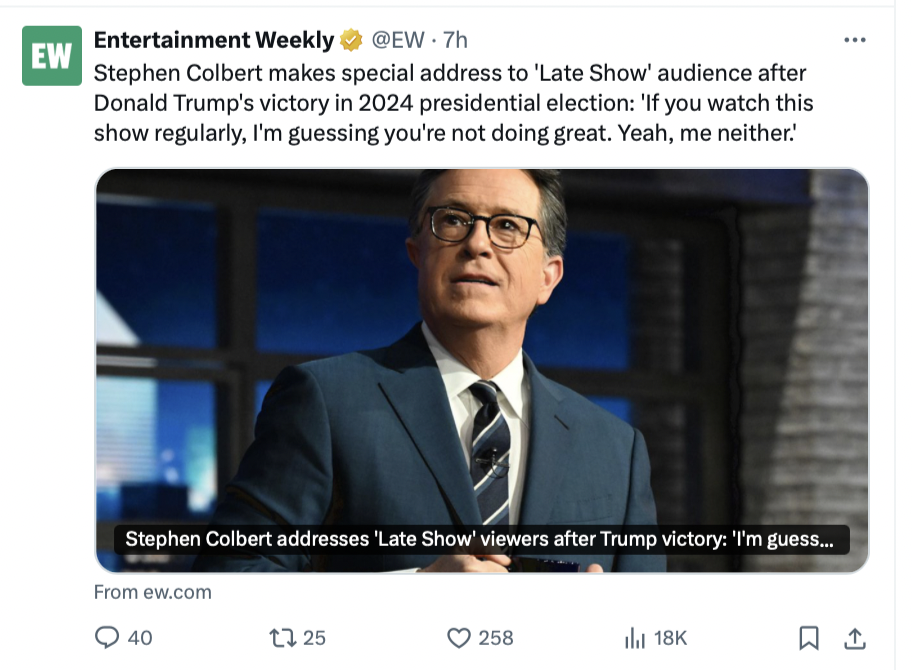Click the article headline caption overlay

(x=479, y=540)
